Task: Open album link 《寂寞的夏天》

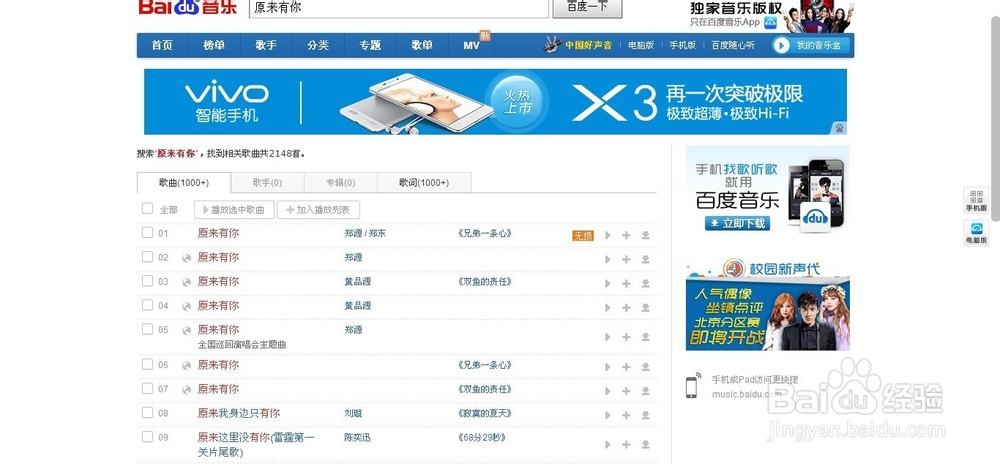Action: [x=485, y=414]
